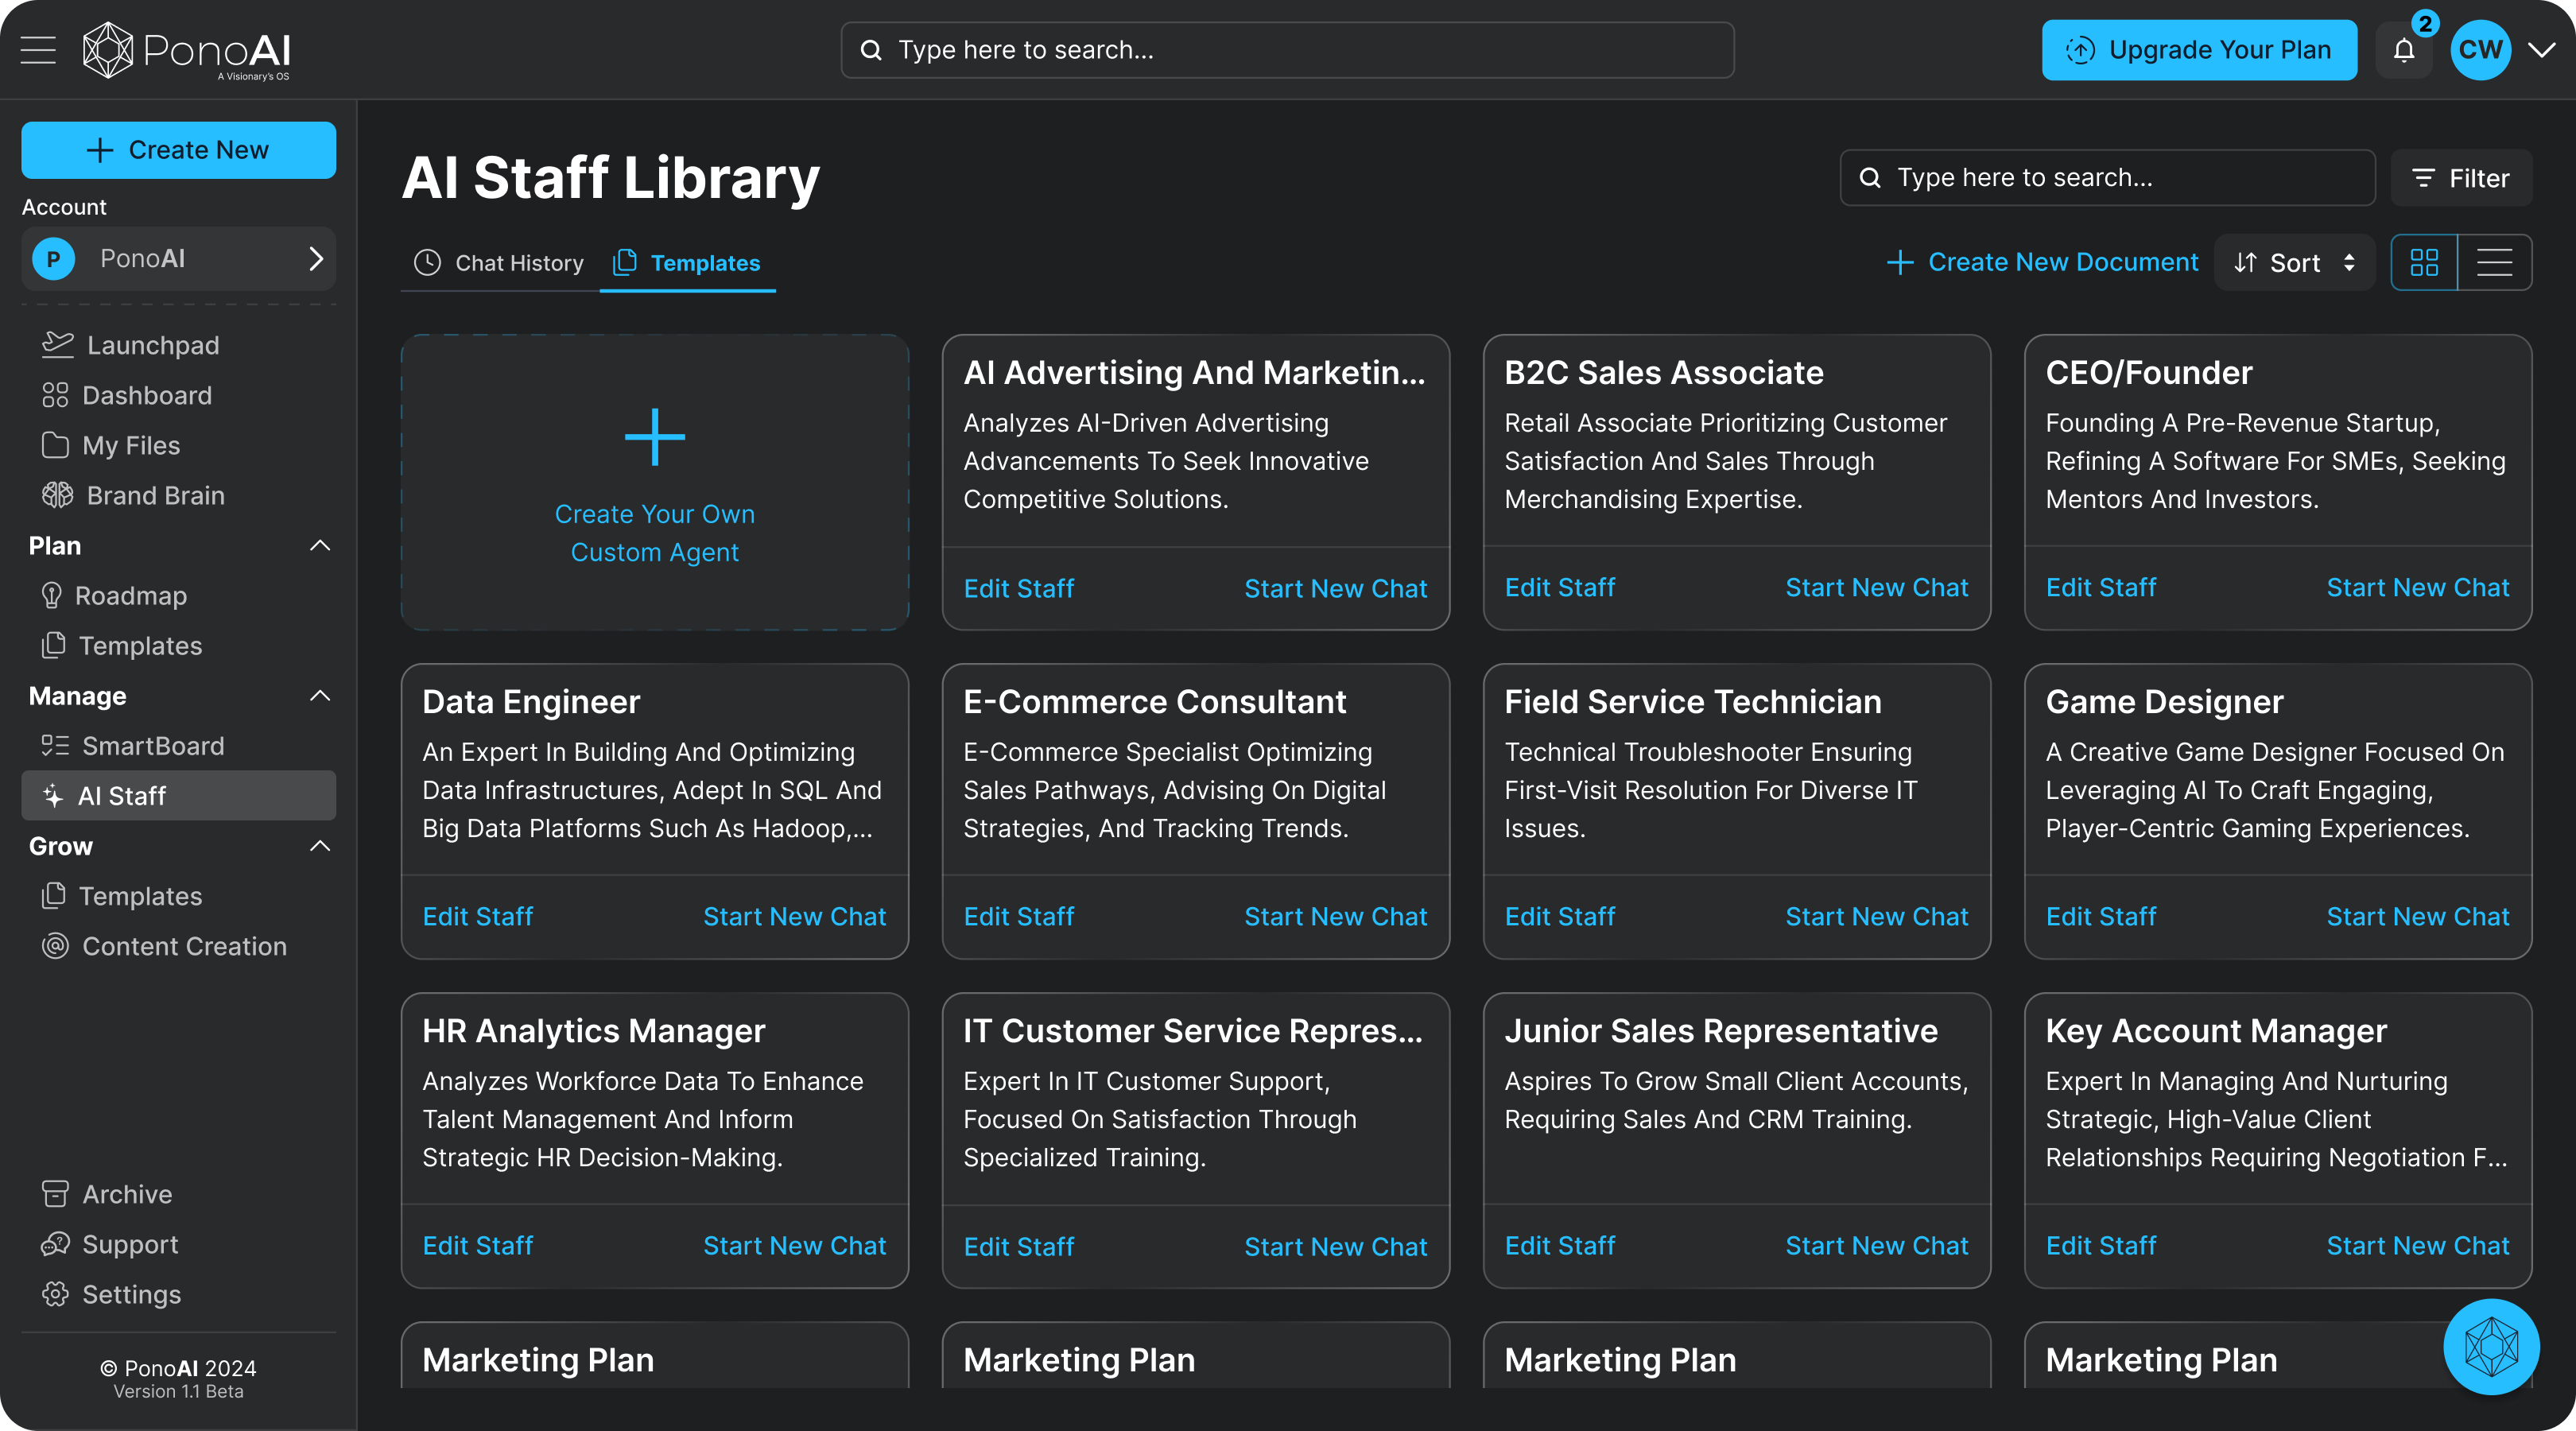Open Support in the sidebar
The width and height of the screenshot is (2576, 1431).
point(109,1244)
